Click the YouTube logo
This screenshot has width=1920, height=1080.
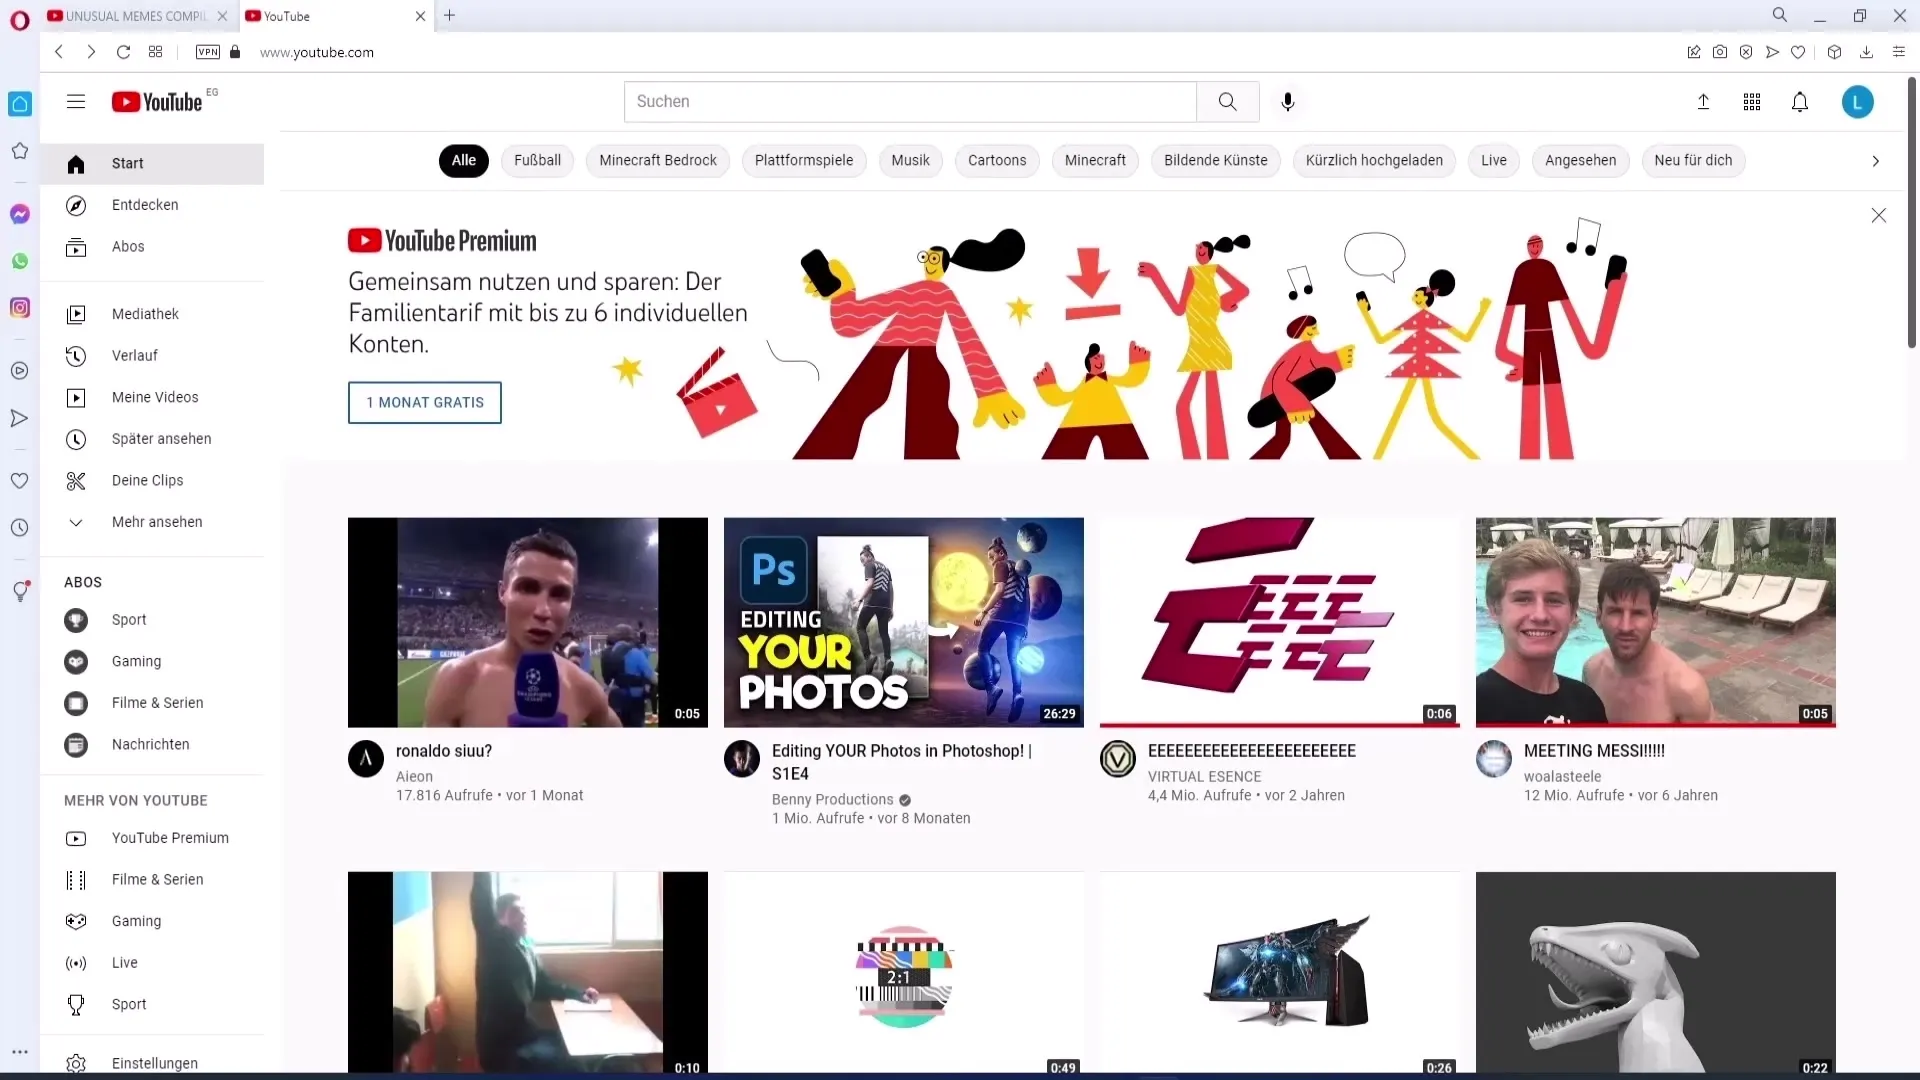[x=157, y=102]
